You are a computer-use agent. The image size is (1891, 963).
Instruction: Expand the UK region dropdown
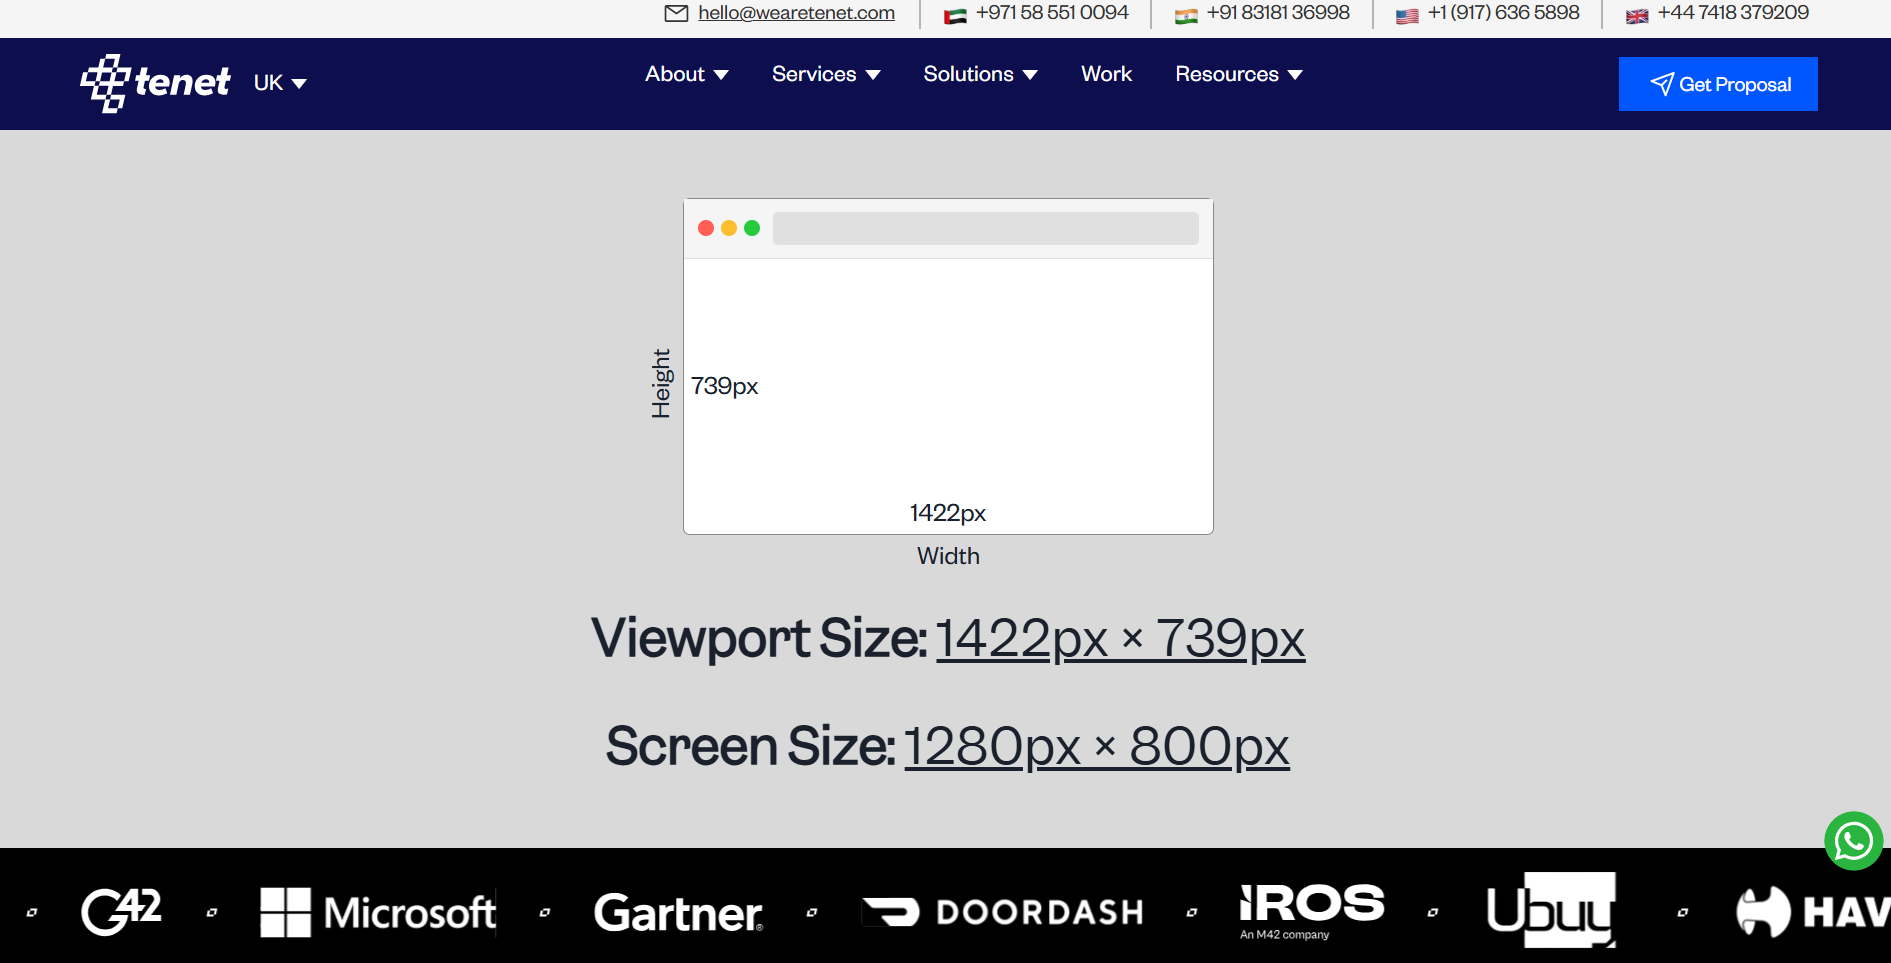(x=280, y=83)
